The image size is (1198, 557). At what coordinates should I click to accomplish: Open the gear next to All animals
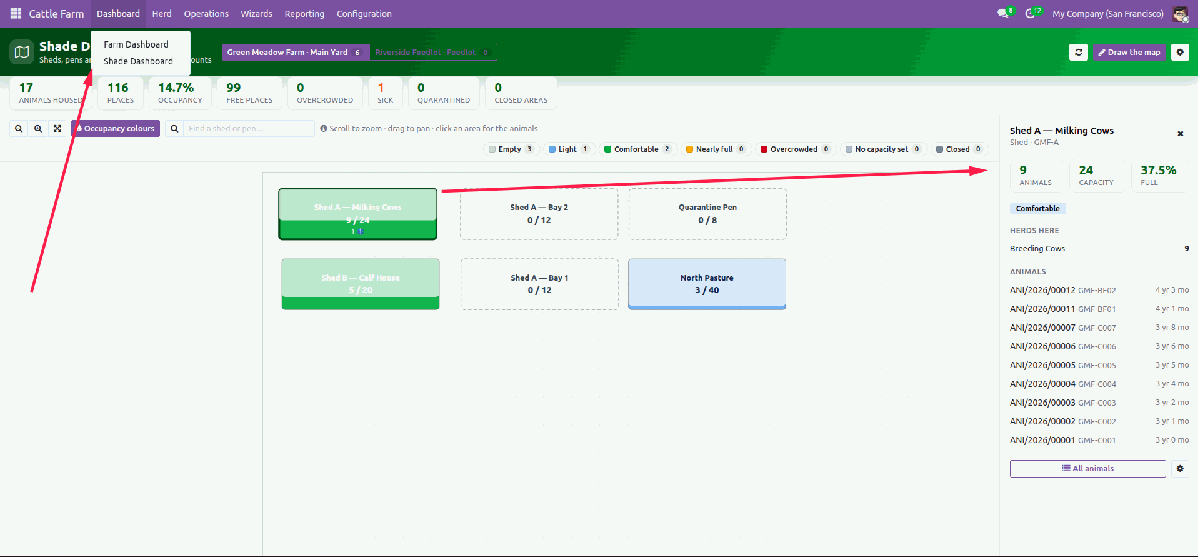coord(1180,468)
